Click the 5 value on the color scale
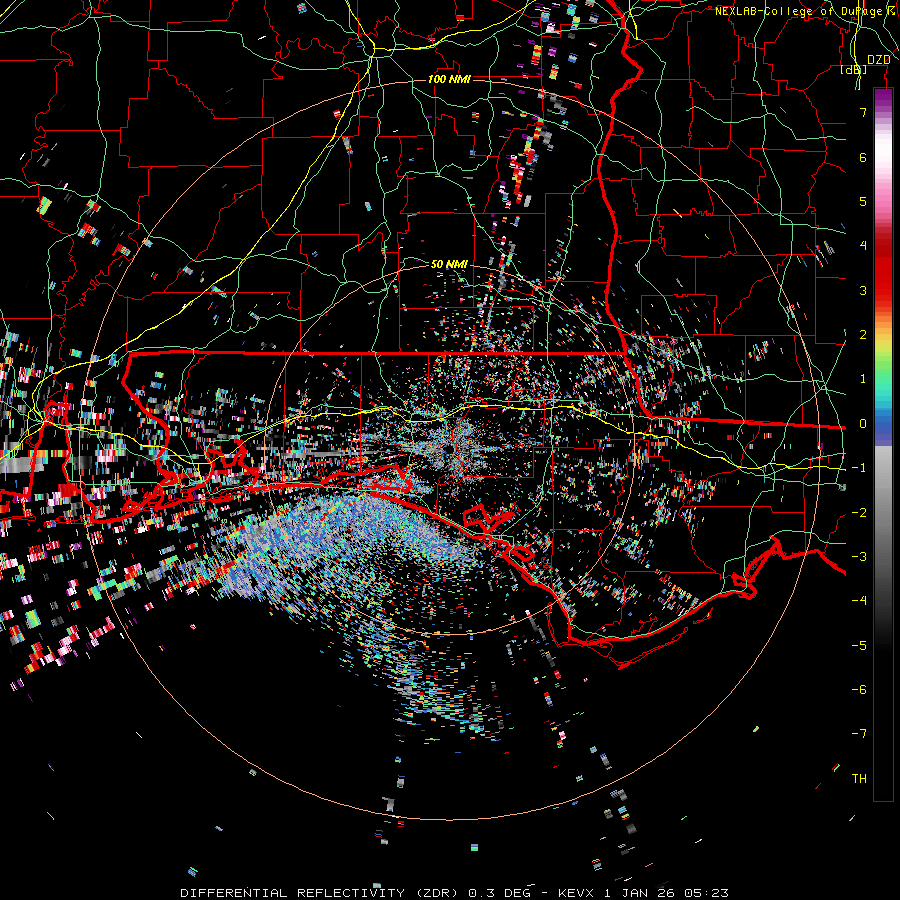The width and height of the screenshot is (900, 900). coord(863,201)
